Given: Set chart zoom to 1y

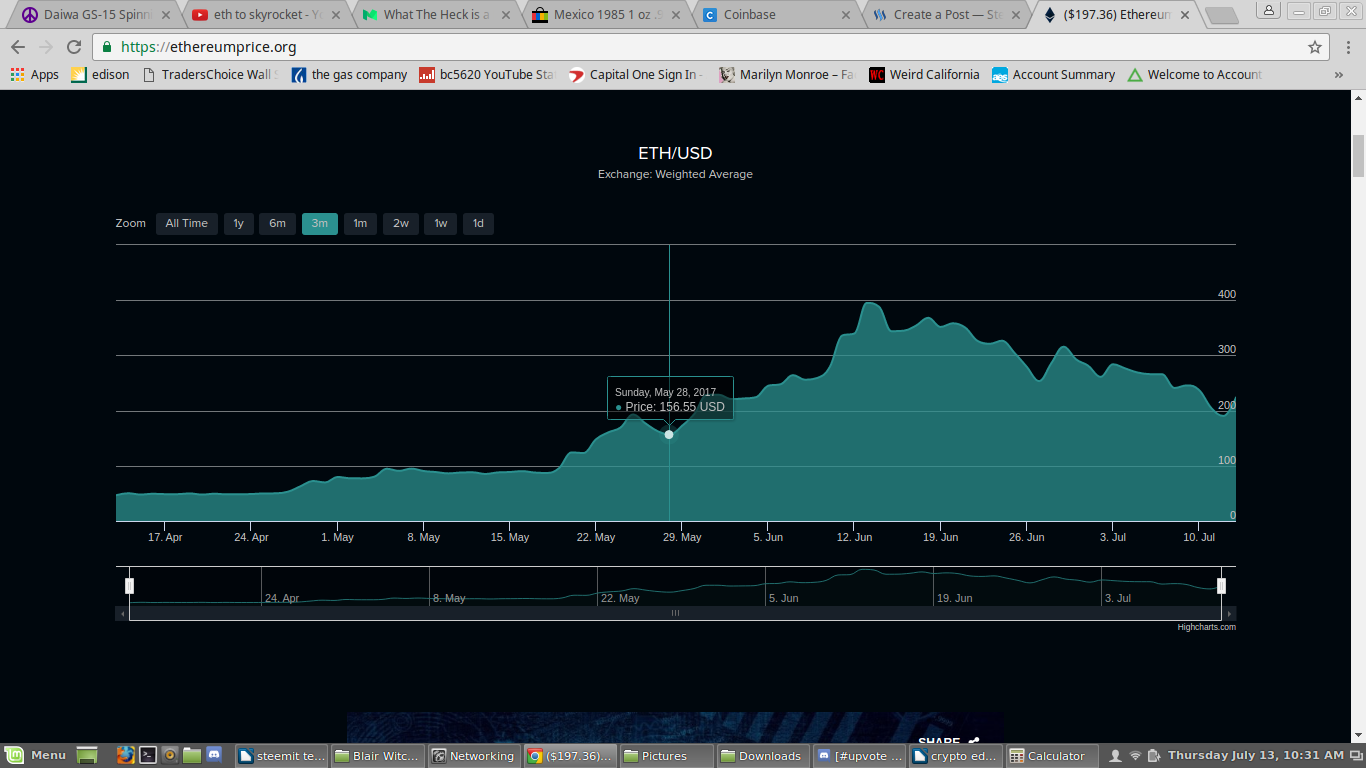Looking at the screenshot, I should pos(239,224).
